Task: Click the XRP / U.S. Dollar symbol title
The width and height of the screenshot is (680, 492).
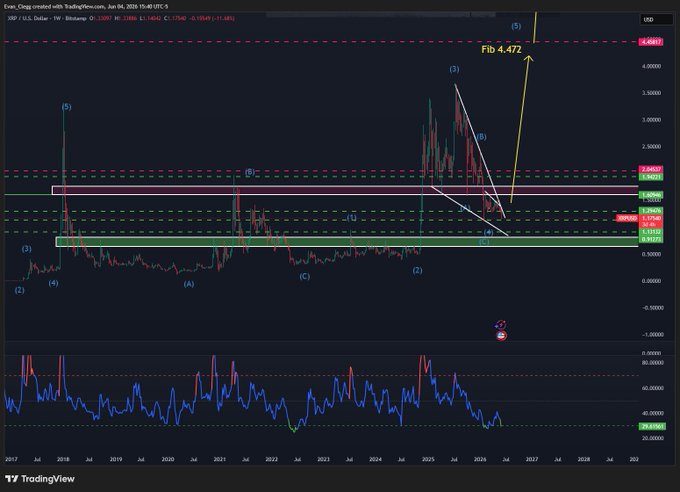Action: click(28, 19)
